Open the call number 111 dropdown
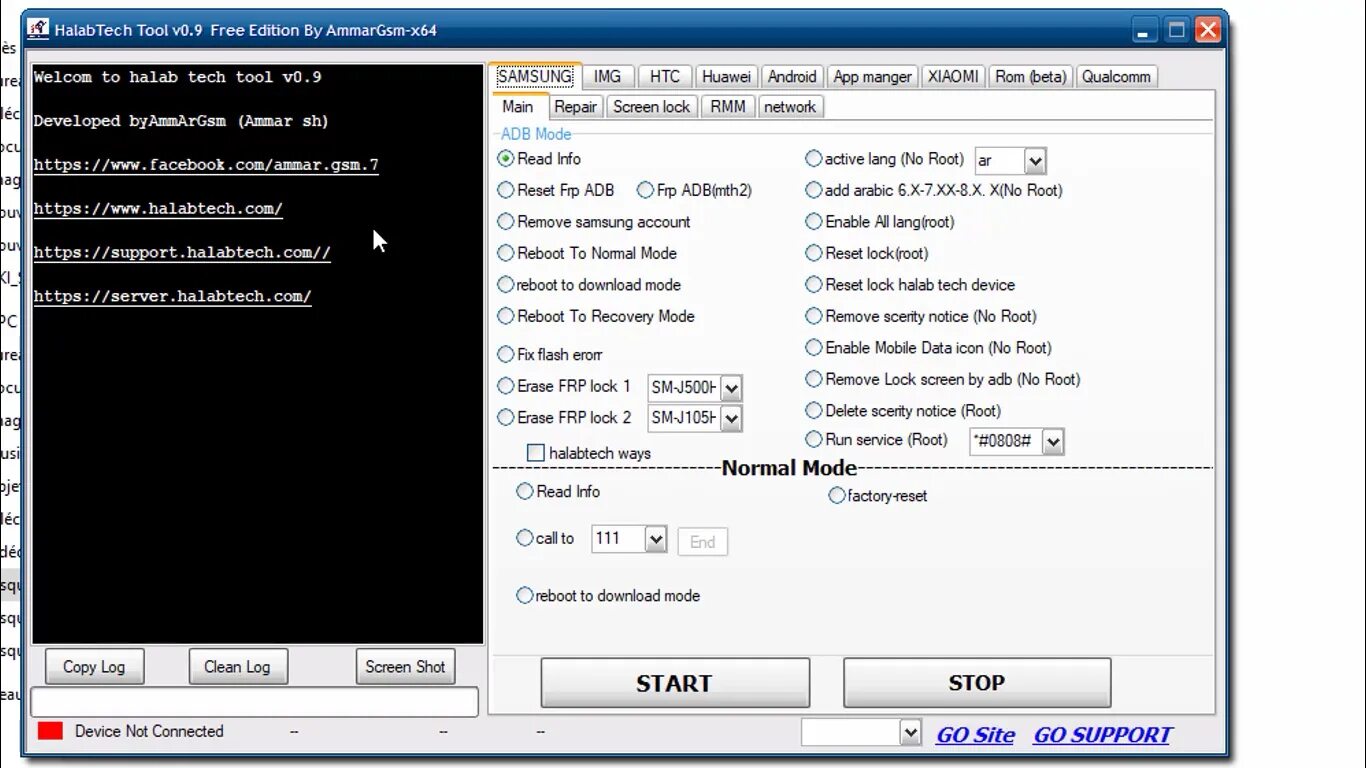The width and height of the screenshot is (1366, 768). (x=656, y=539)
